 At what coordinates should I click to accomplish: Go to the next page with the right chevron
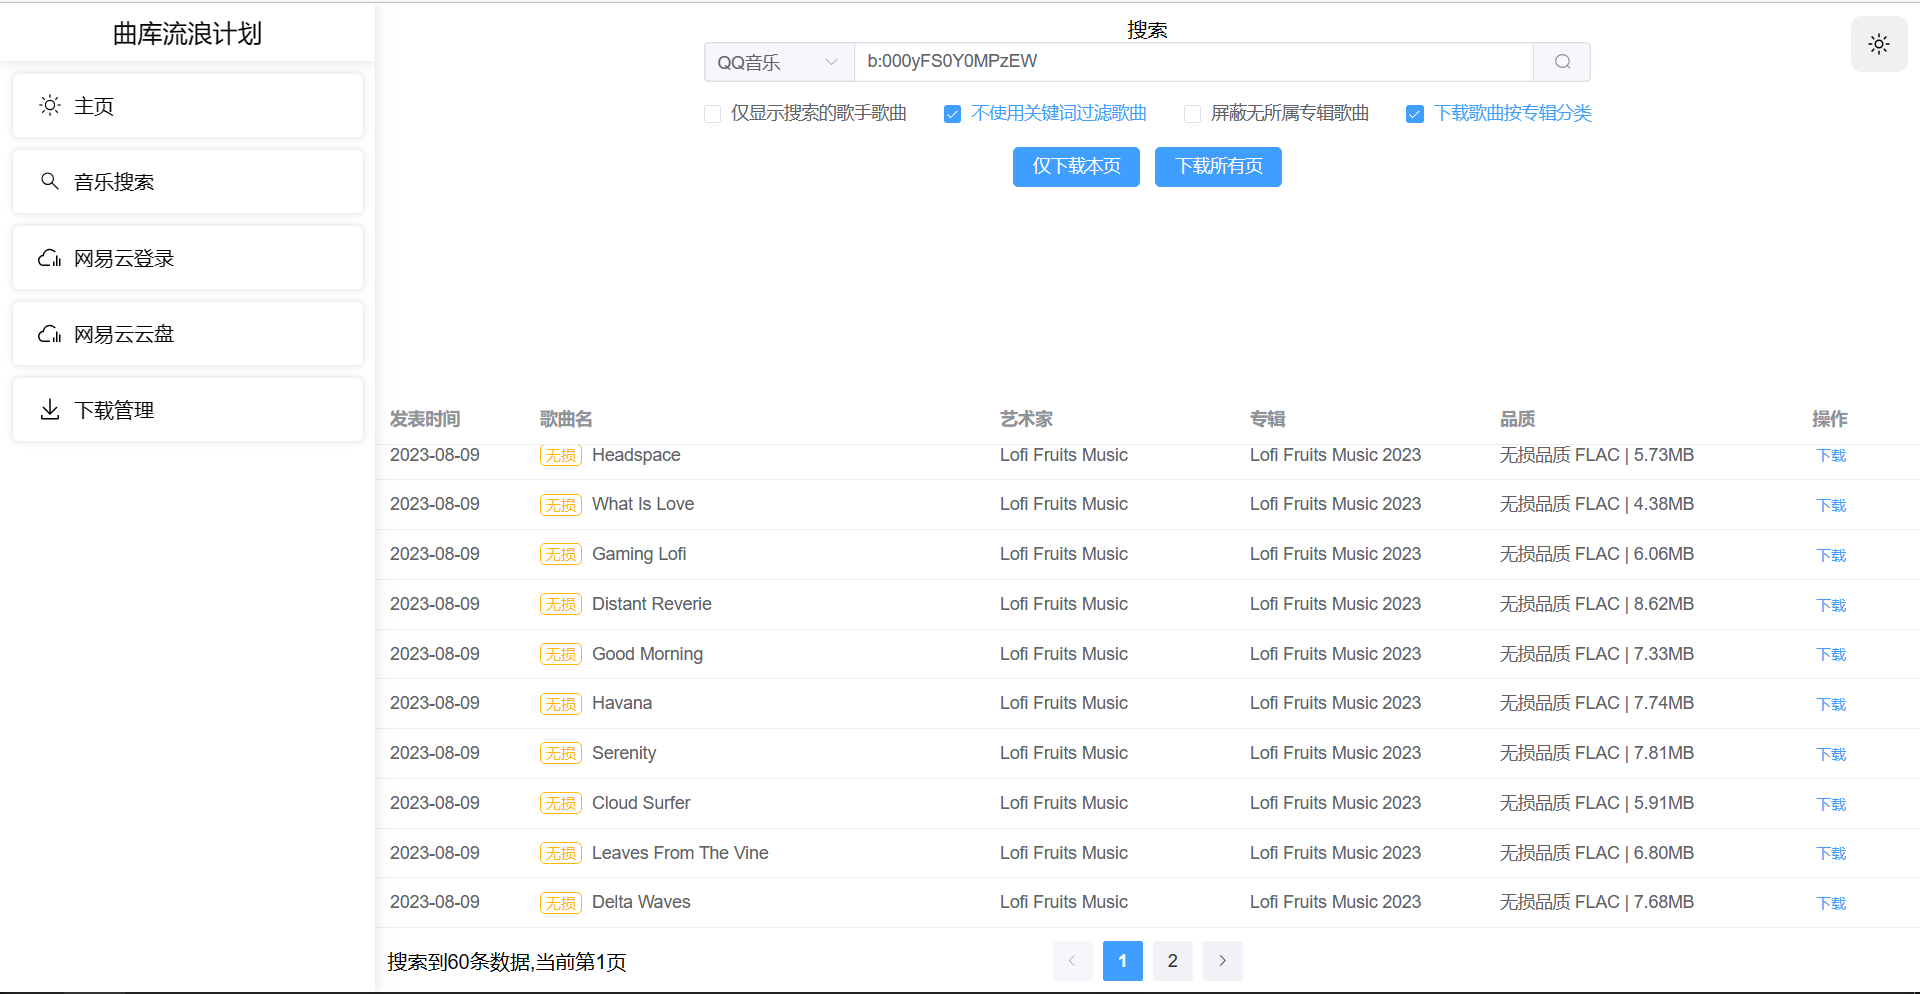[1222, 960]
